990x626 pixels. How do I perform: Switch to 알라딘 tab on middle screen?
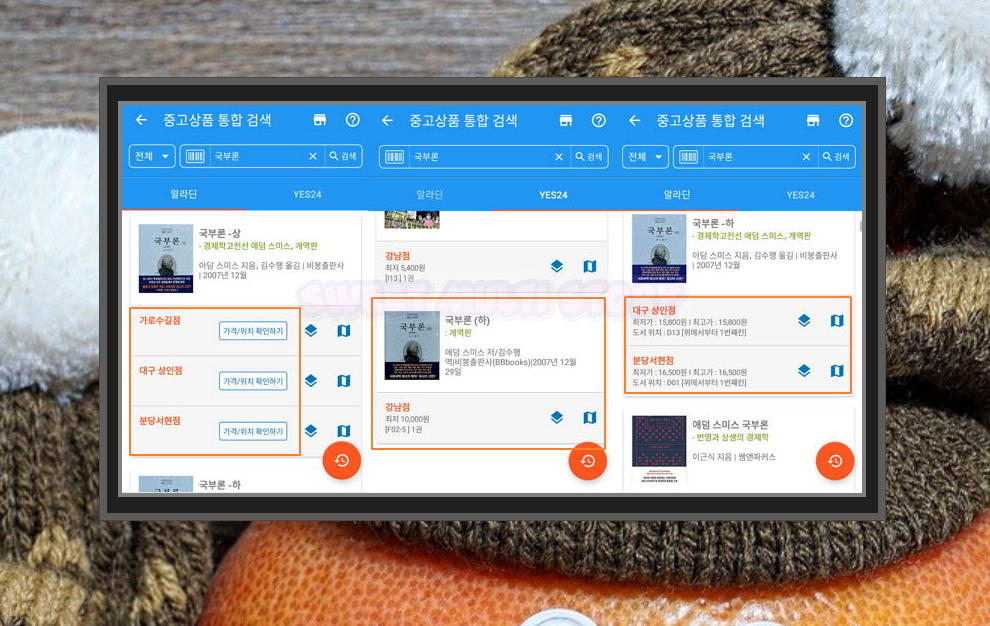(429, 195)
